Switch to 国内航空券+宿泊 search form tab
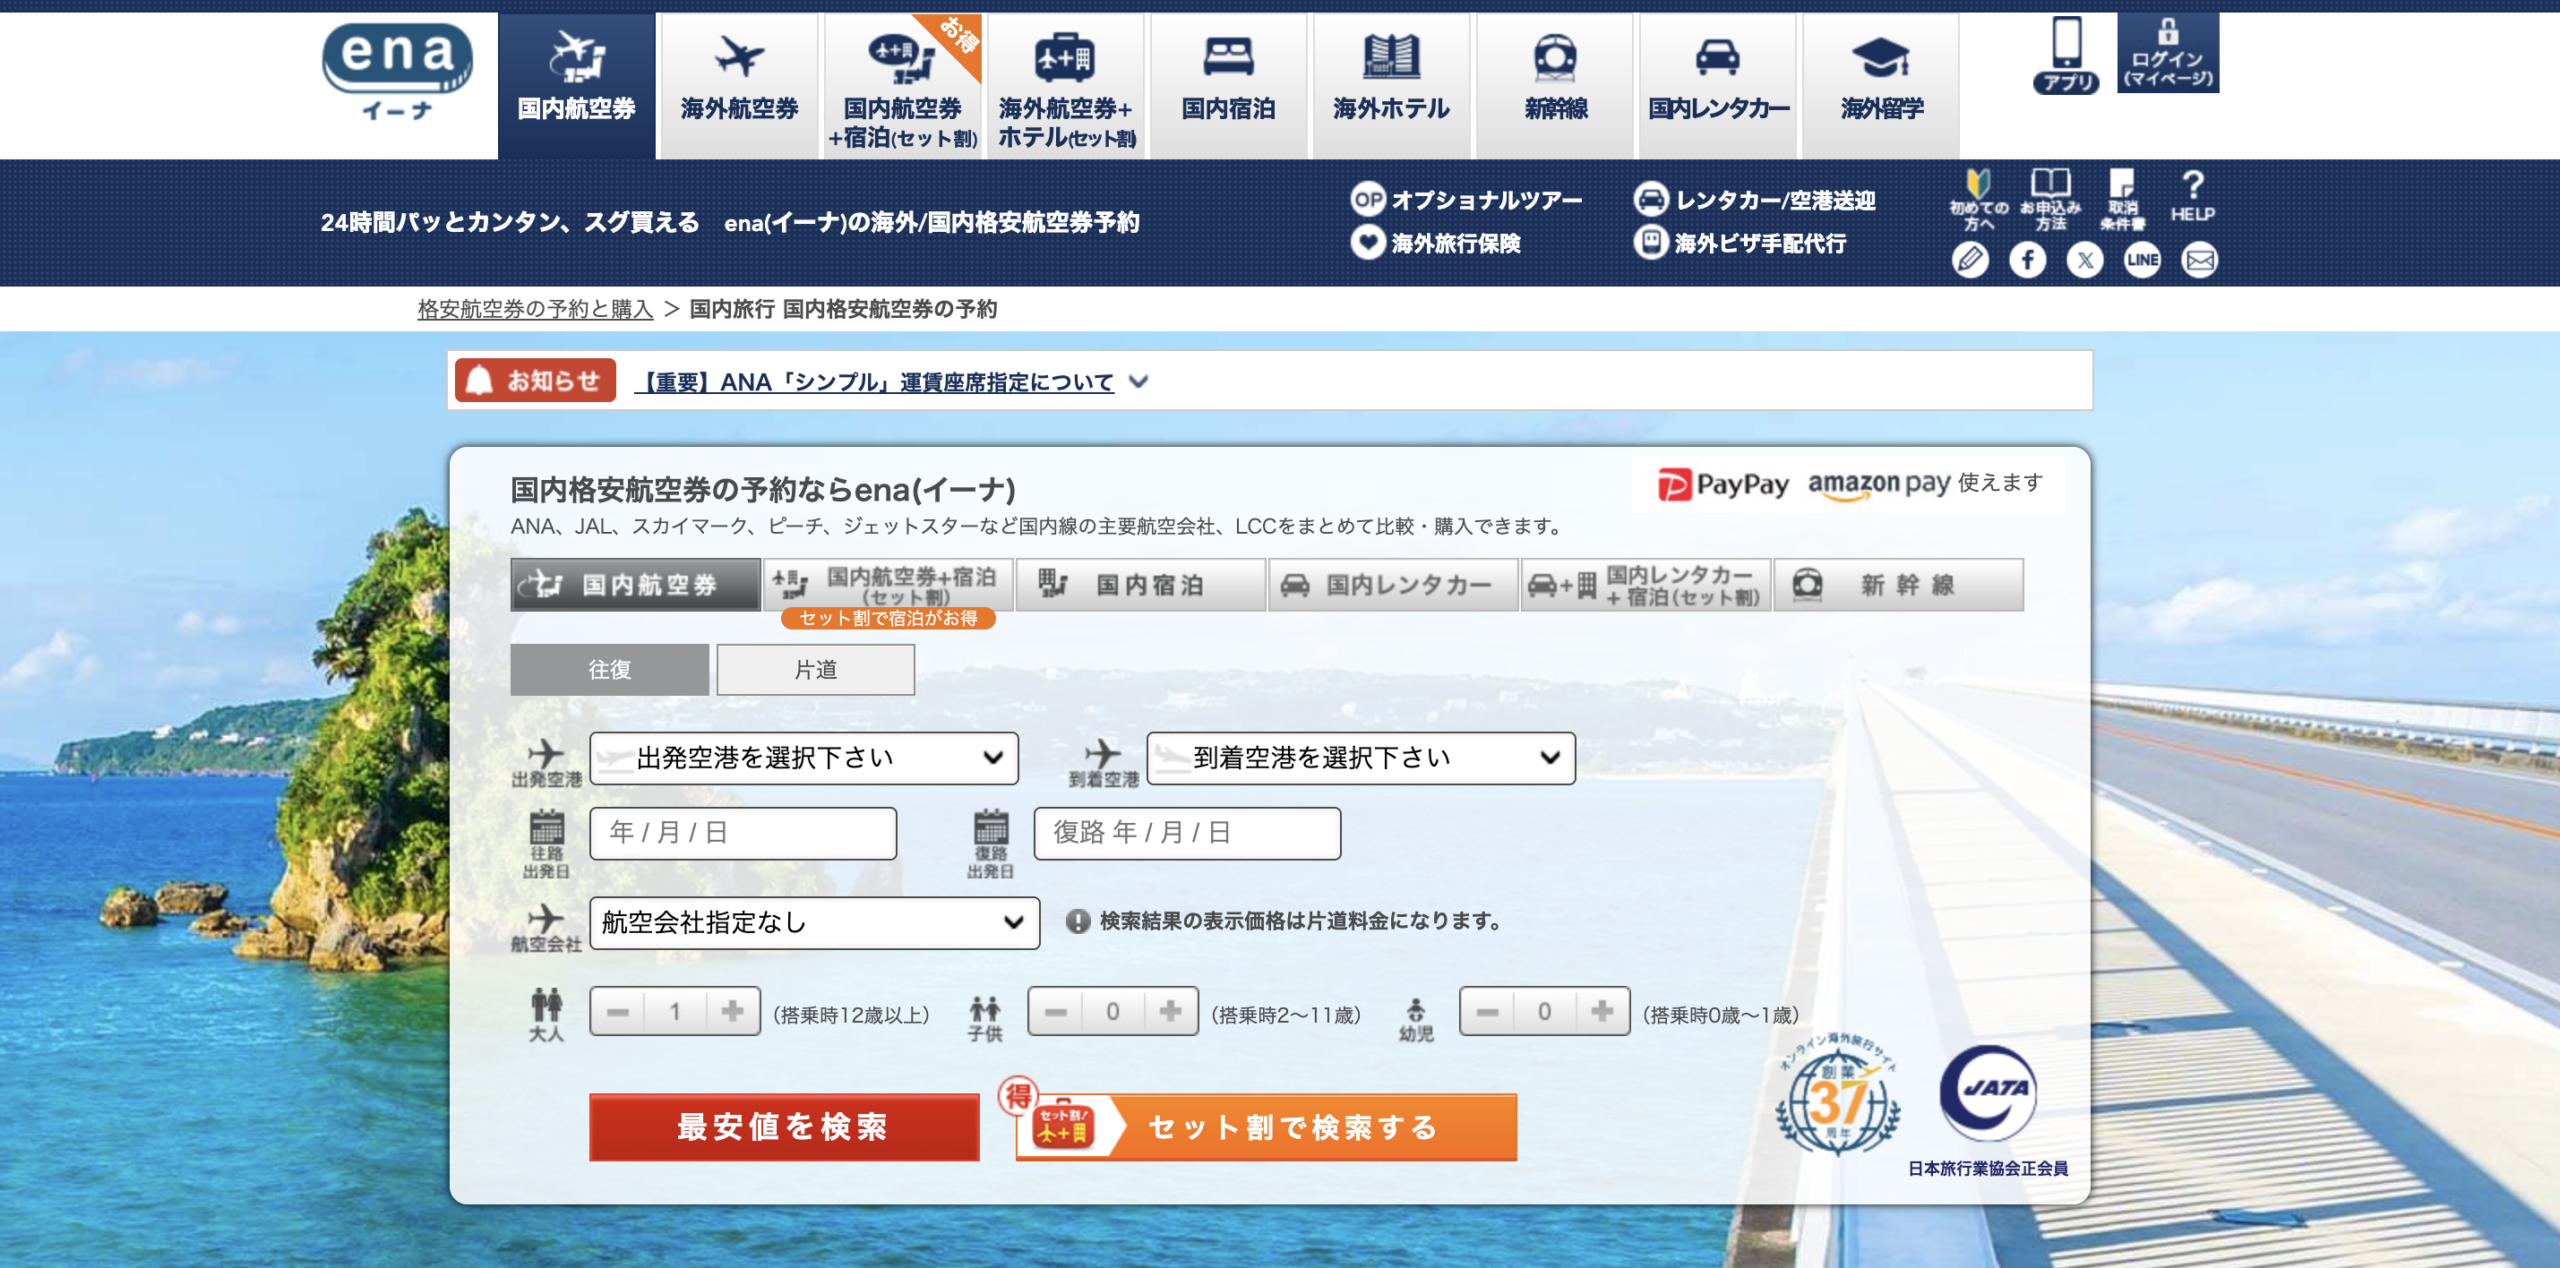2560x1268 pixels. (x=889, y=585)
